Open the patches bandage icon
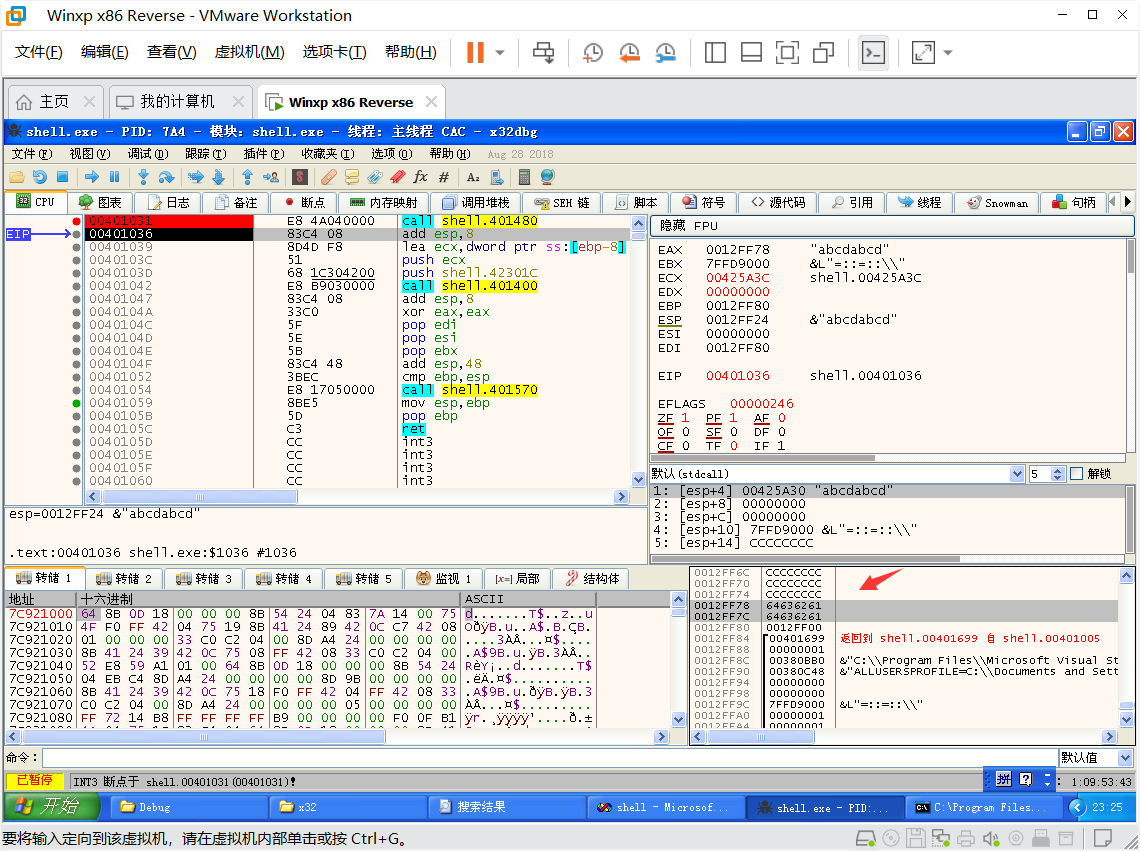This screenshot has width=1140, height=851. [x=329, y=177]
